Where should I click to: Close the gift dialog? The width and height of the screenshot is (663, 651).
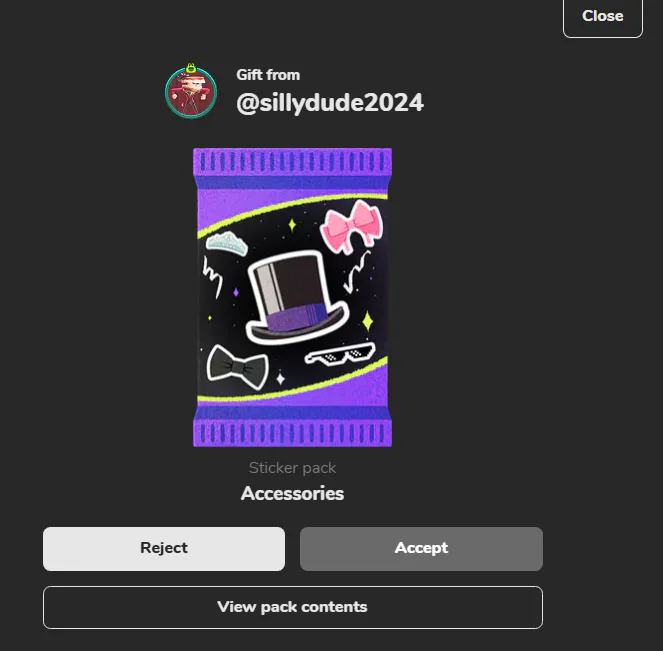603,17
